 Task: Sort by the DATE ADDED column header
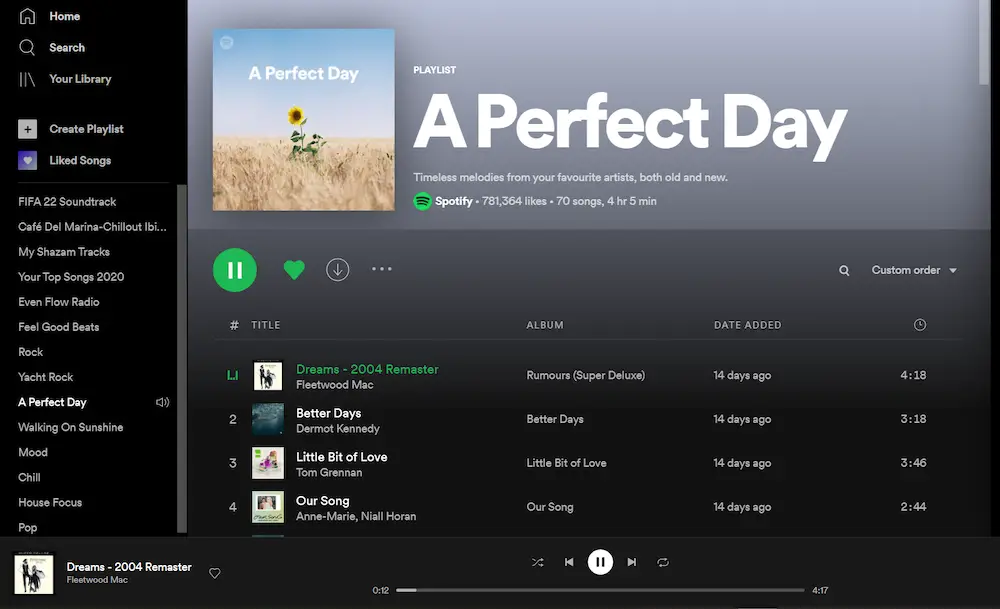747,325
